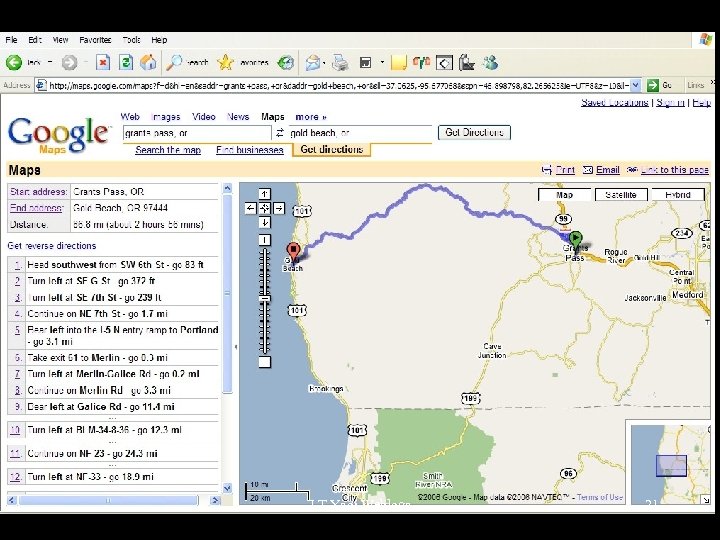Click the red Gold Beach destination marker
The width and height of the screenshot is (720, 540).
(293, 253)
